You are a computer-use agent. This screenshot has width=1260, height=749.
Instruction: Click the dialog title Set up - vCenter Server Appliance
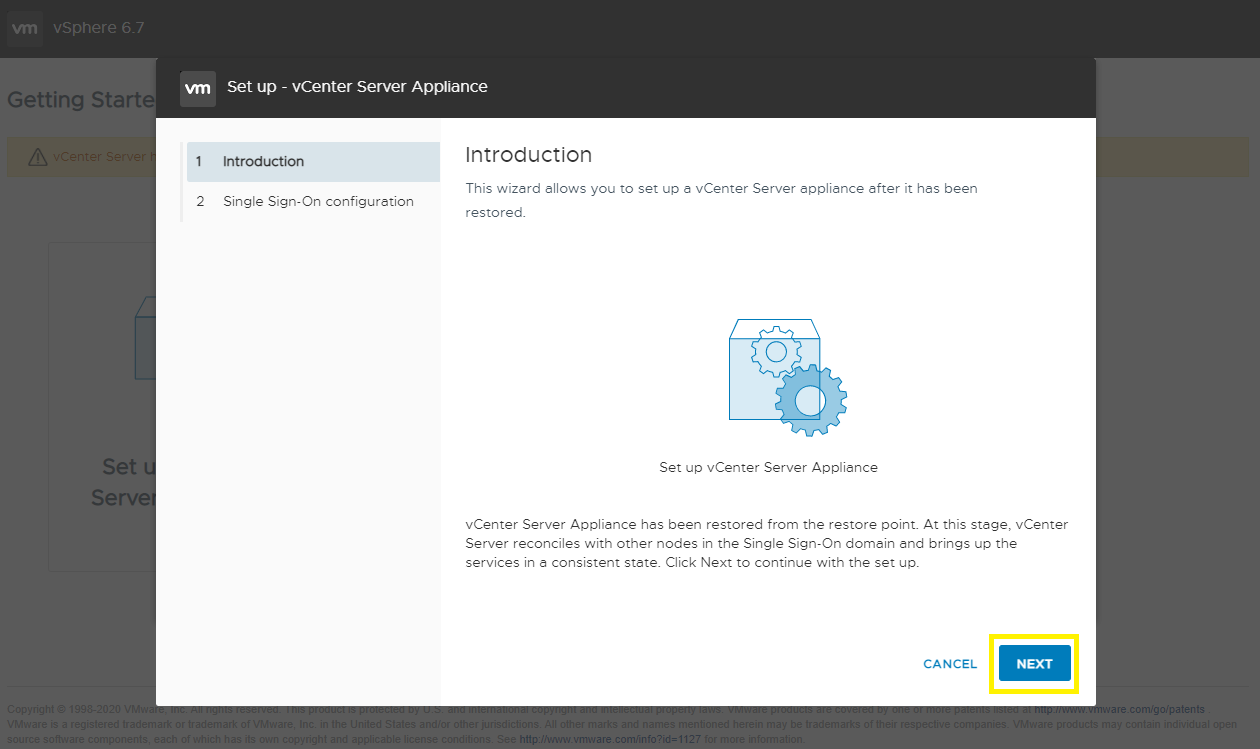pos(358,87)
